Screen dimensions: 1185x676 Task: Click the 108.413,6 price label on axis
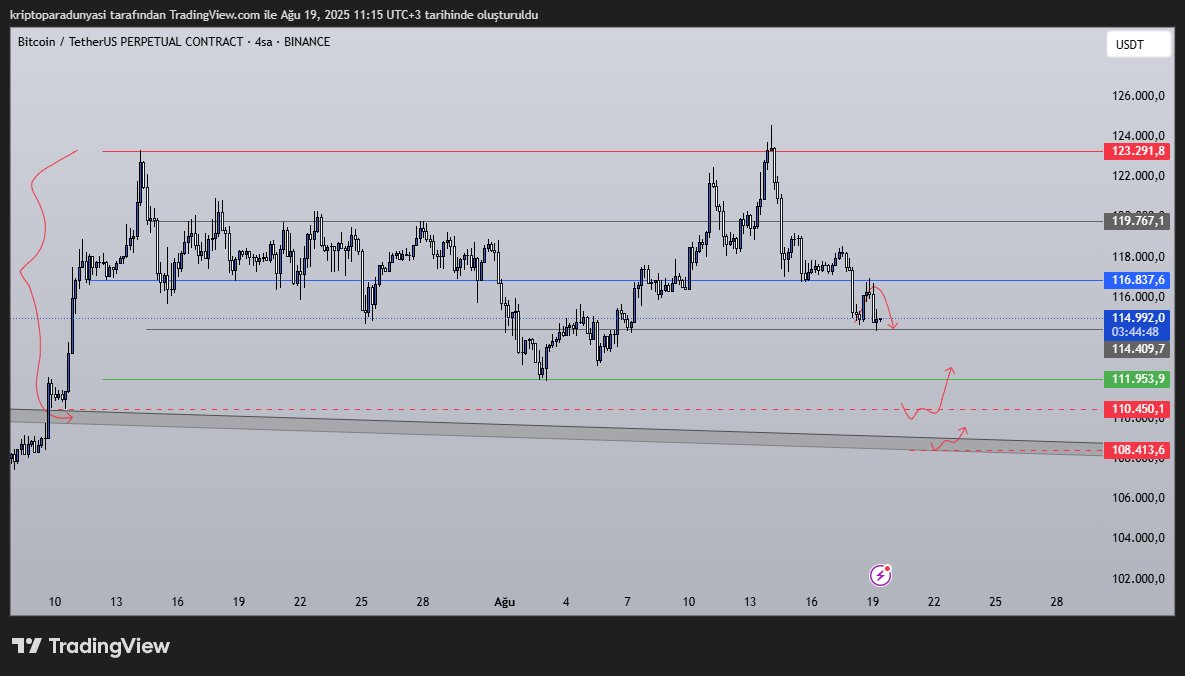[1138, 450]
